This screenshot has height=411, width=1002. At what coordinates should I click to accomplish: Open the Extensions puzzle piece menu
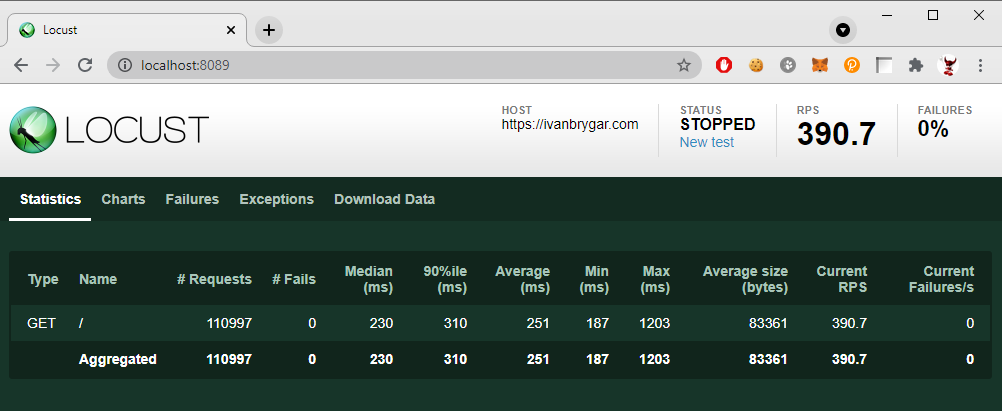pos(915,65)
